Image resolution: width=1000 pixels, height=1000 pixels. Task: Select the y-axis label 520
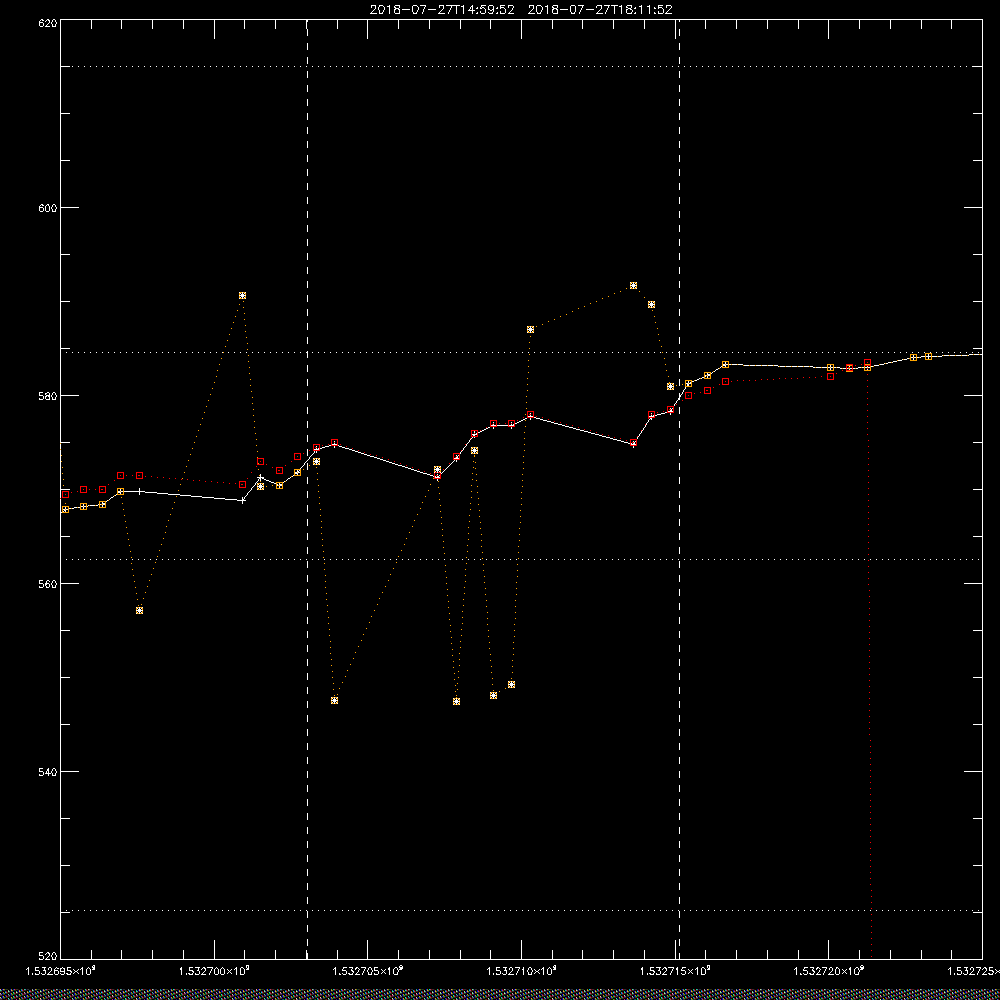[x=48, y=956]
